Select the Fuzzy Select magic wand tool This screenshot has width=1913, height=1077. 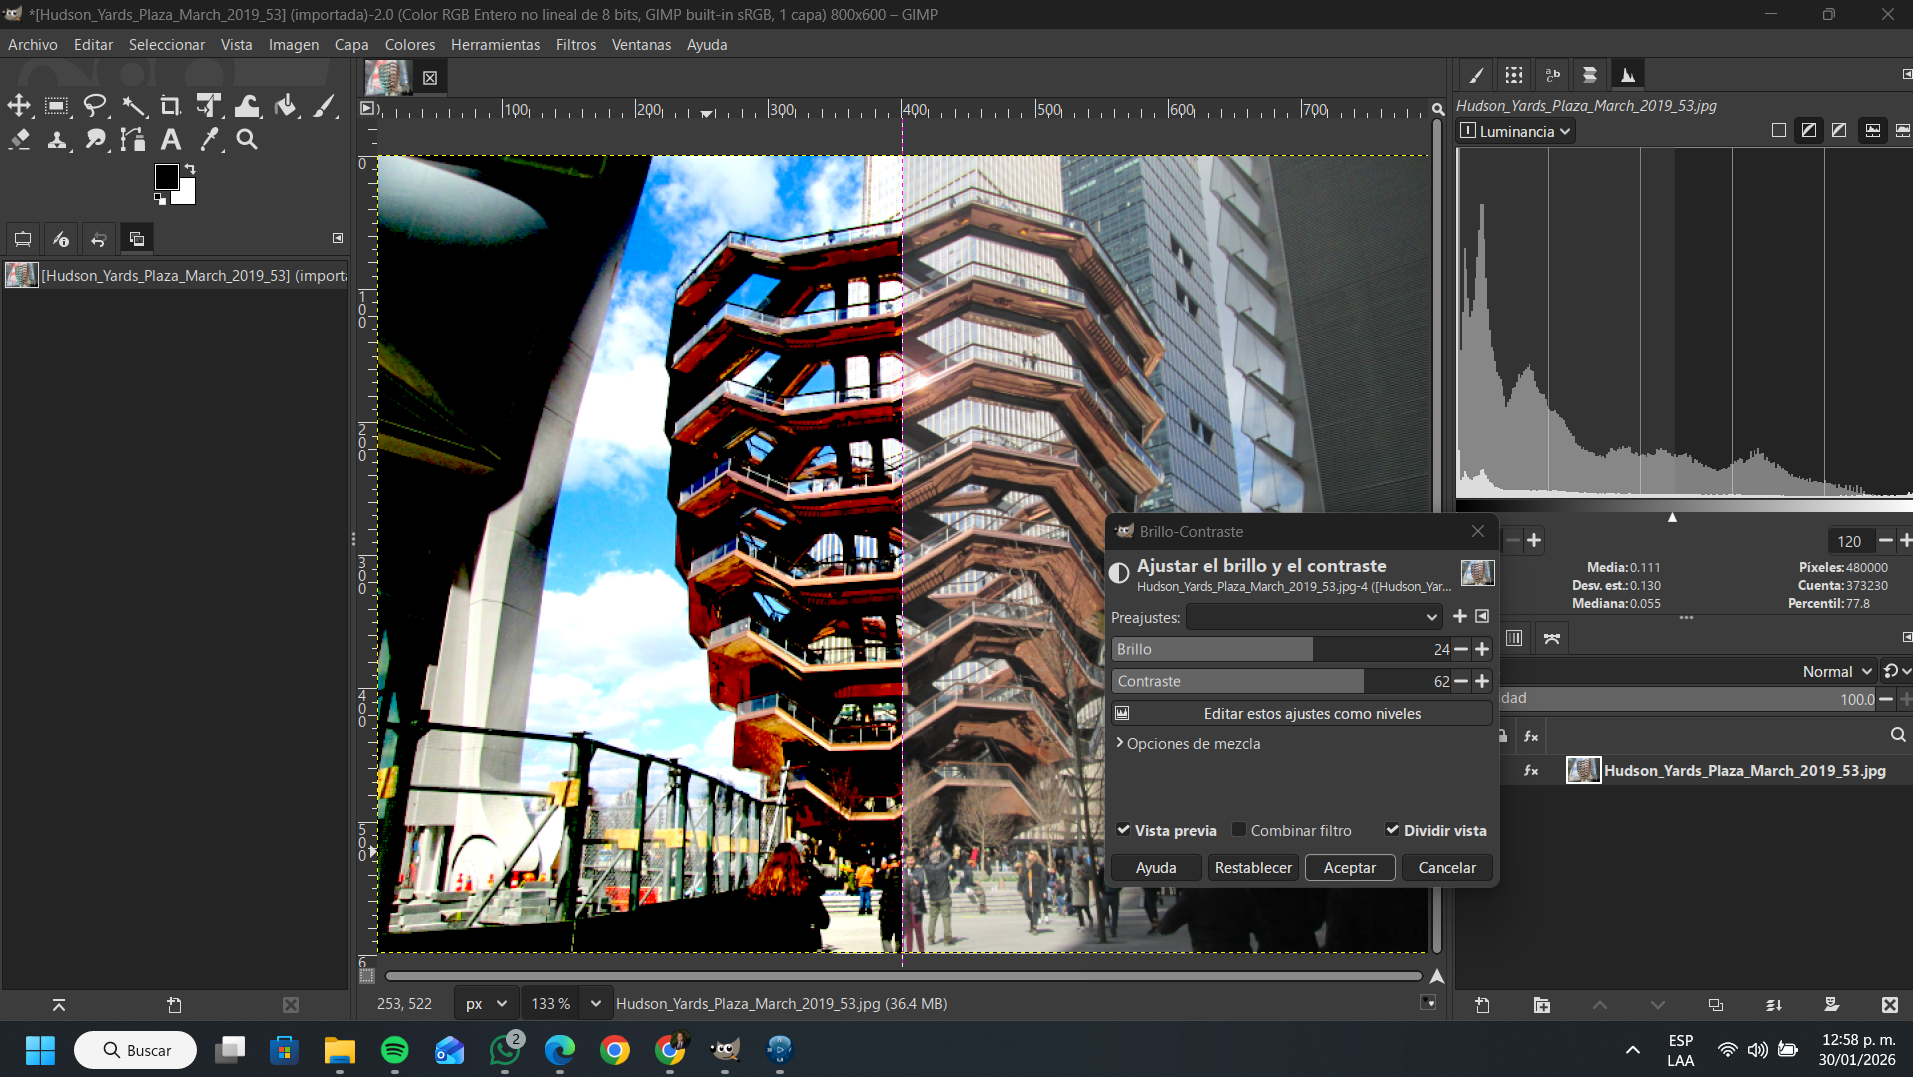coord(133,106)
